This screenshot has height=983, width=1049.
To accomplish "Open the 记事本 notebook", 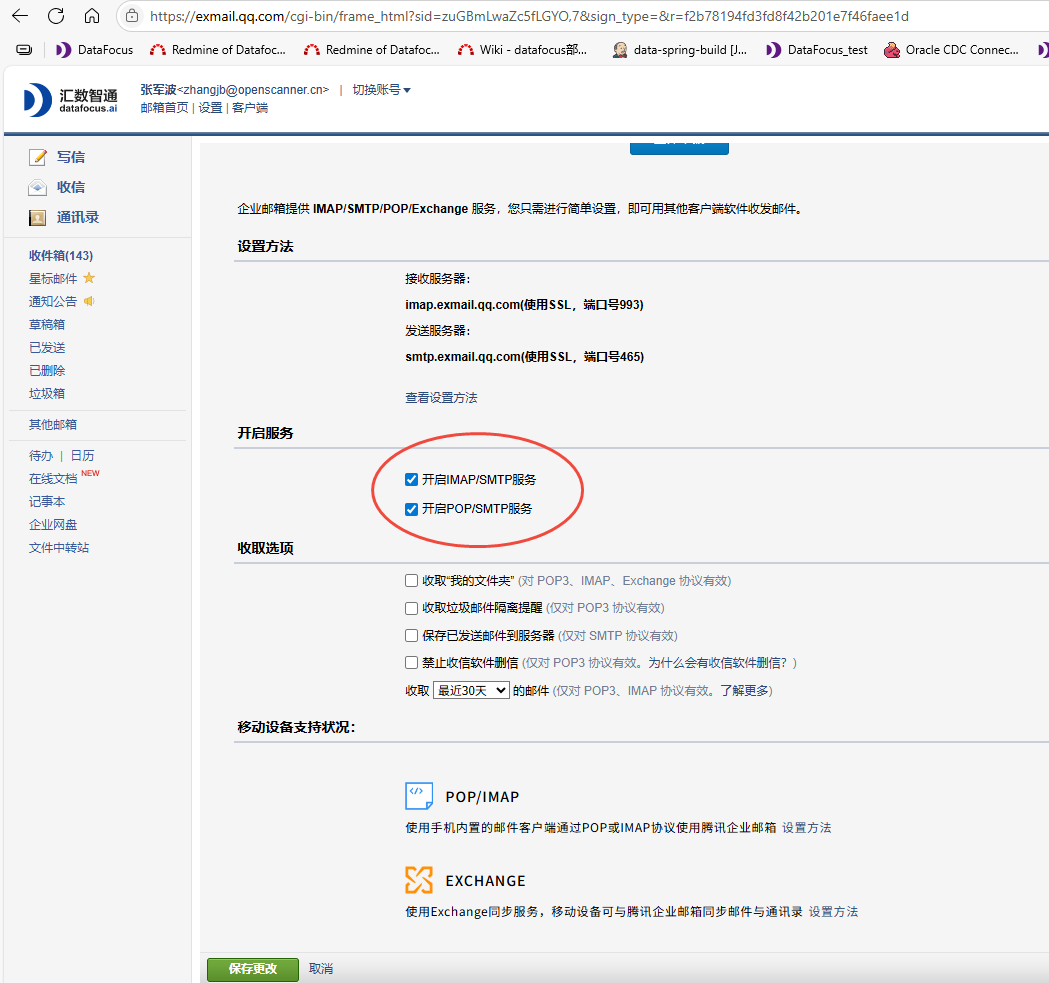I will [47, 502].
